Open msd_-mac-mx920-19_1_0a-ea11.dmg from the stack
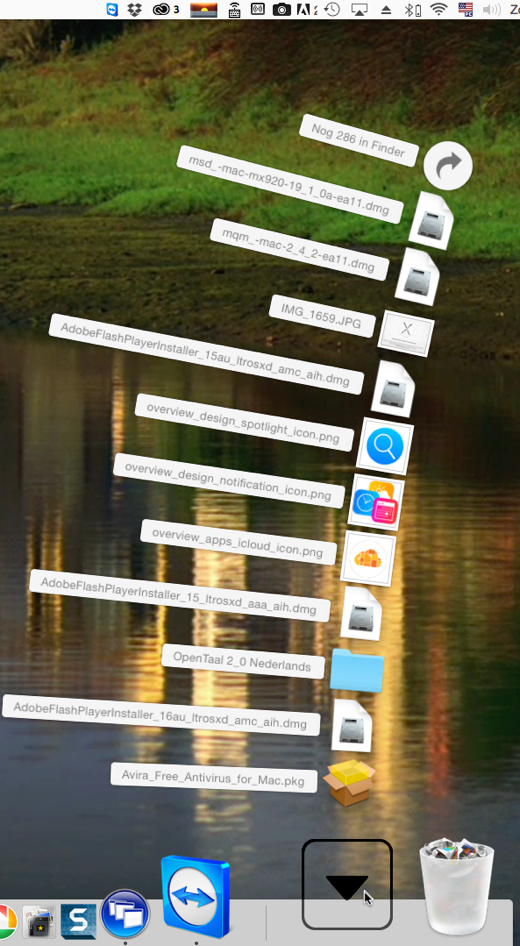 [431, 220]
